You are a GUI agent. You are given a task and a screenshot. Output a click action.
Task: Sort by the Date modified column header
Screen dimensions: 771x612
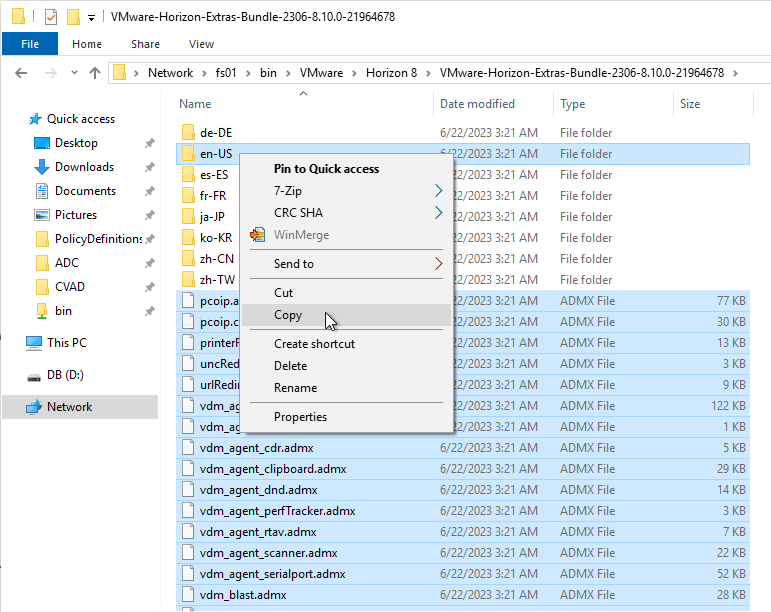point(477,104)
